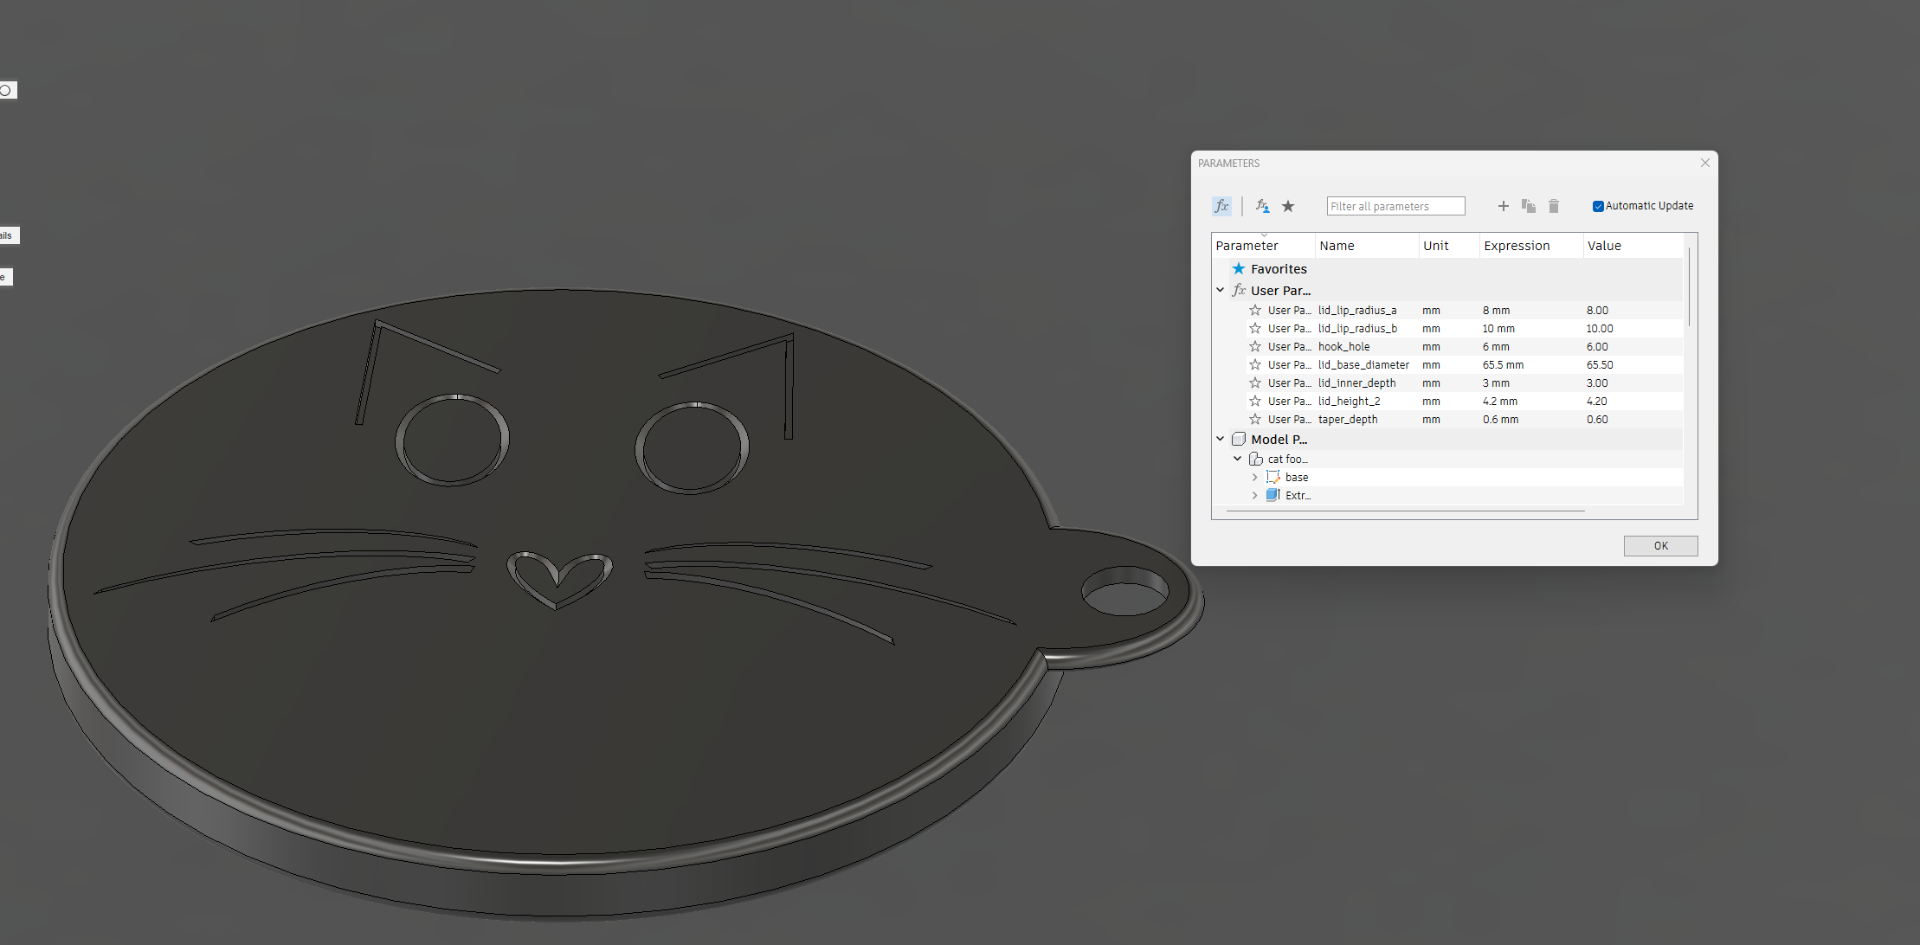
Task: Click the 65.50 value cell
Action: click(1633, 365)
